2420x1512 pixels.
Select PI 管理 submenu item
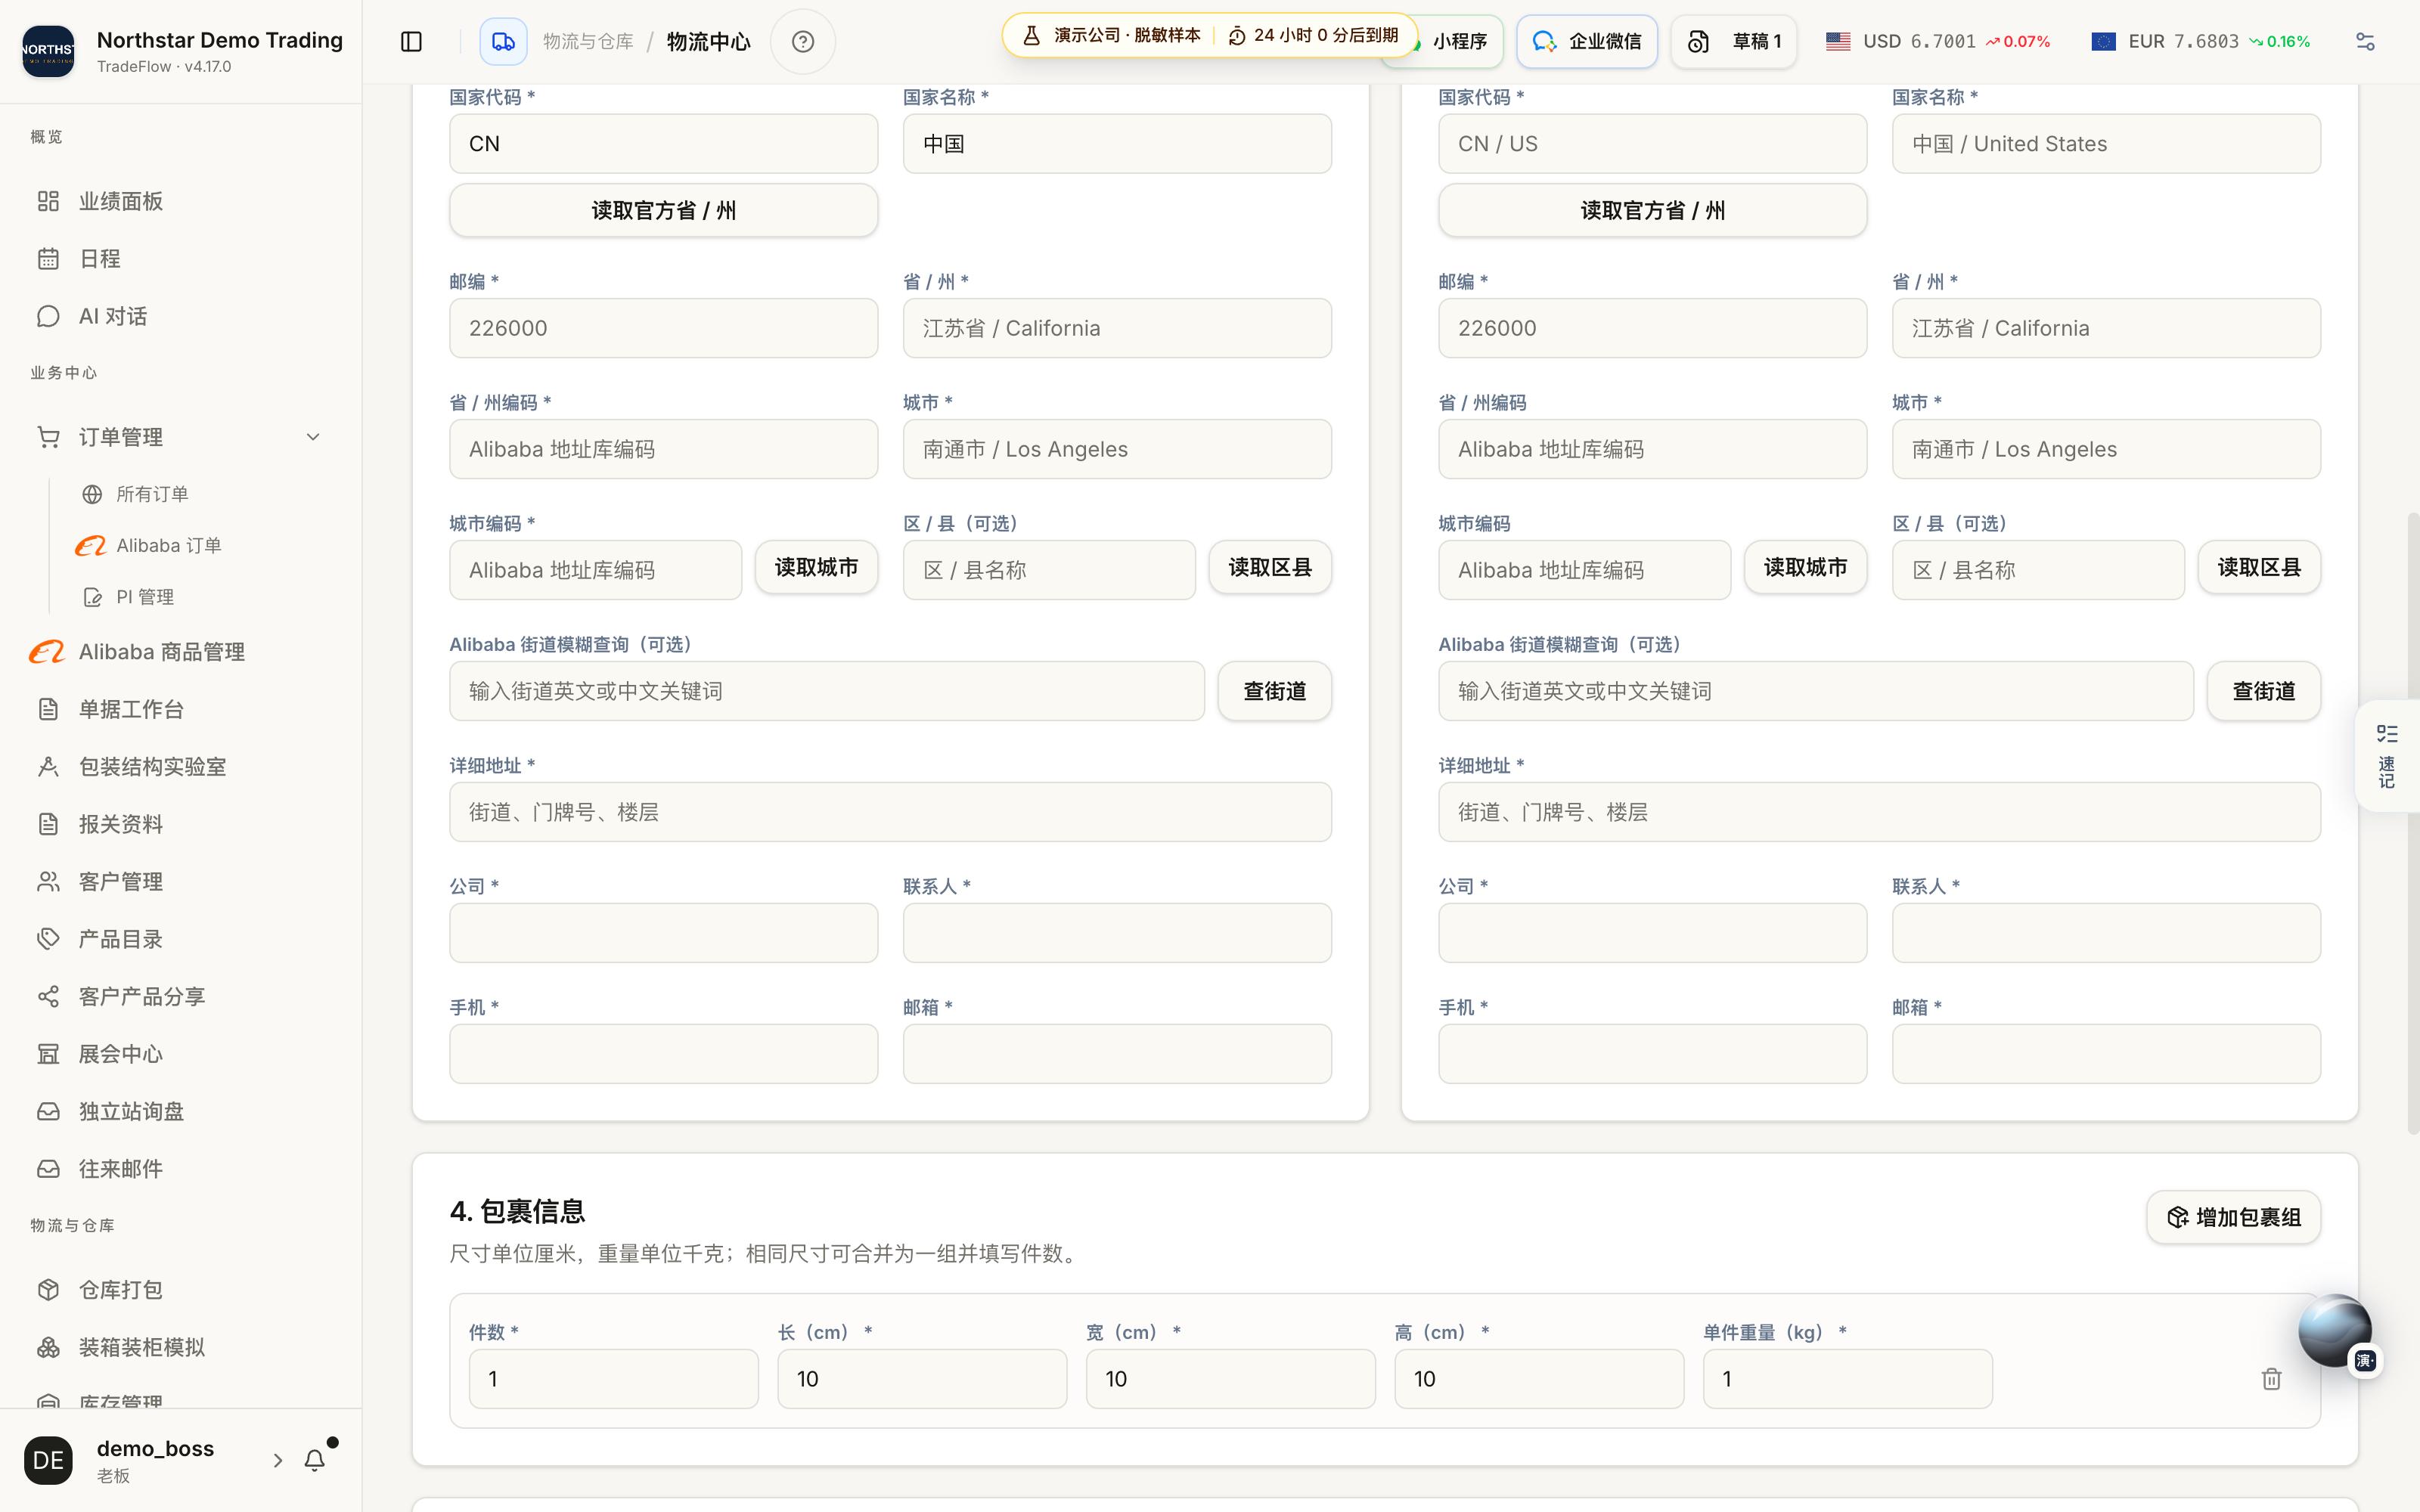coord(144,597)
